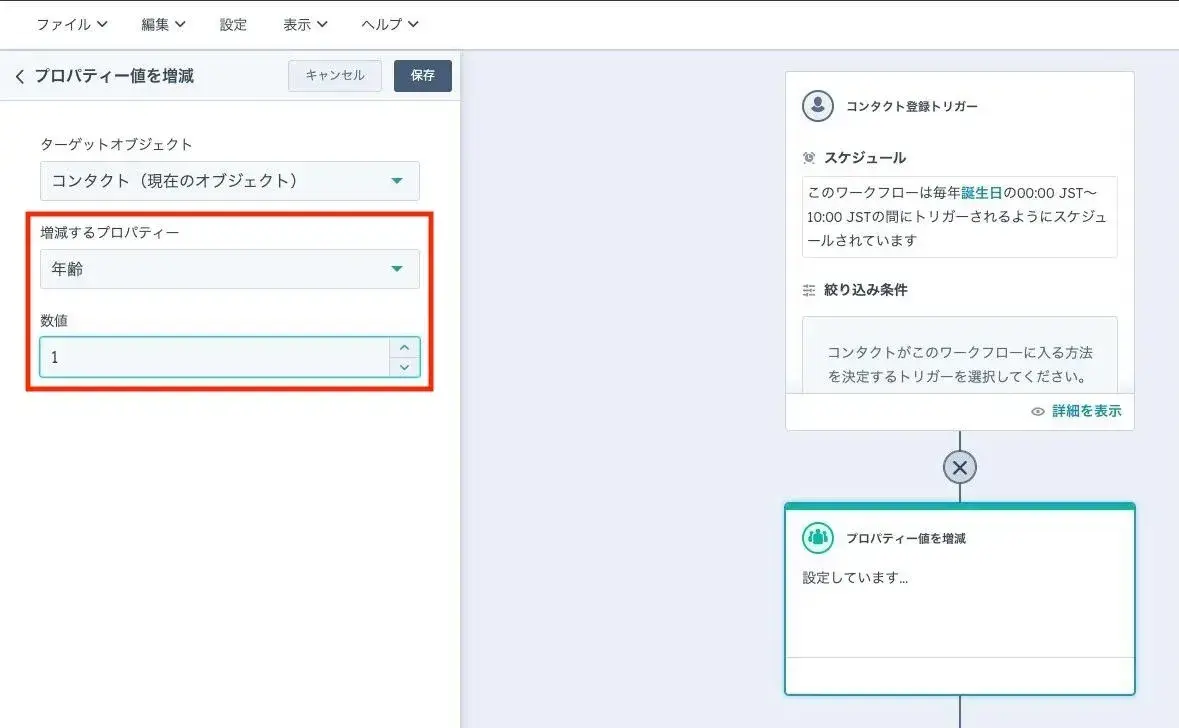Go back using arrow beside プロパティー値を増減

click(20, 76)
